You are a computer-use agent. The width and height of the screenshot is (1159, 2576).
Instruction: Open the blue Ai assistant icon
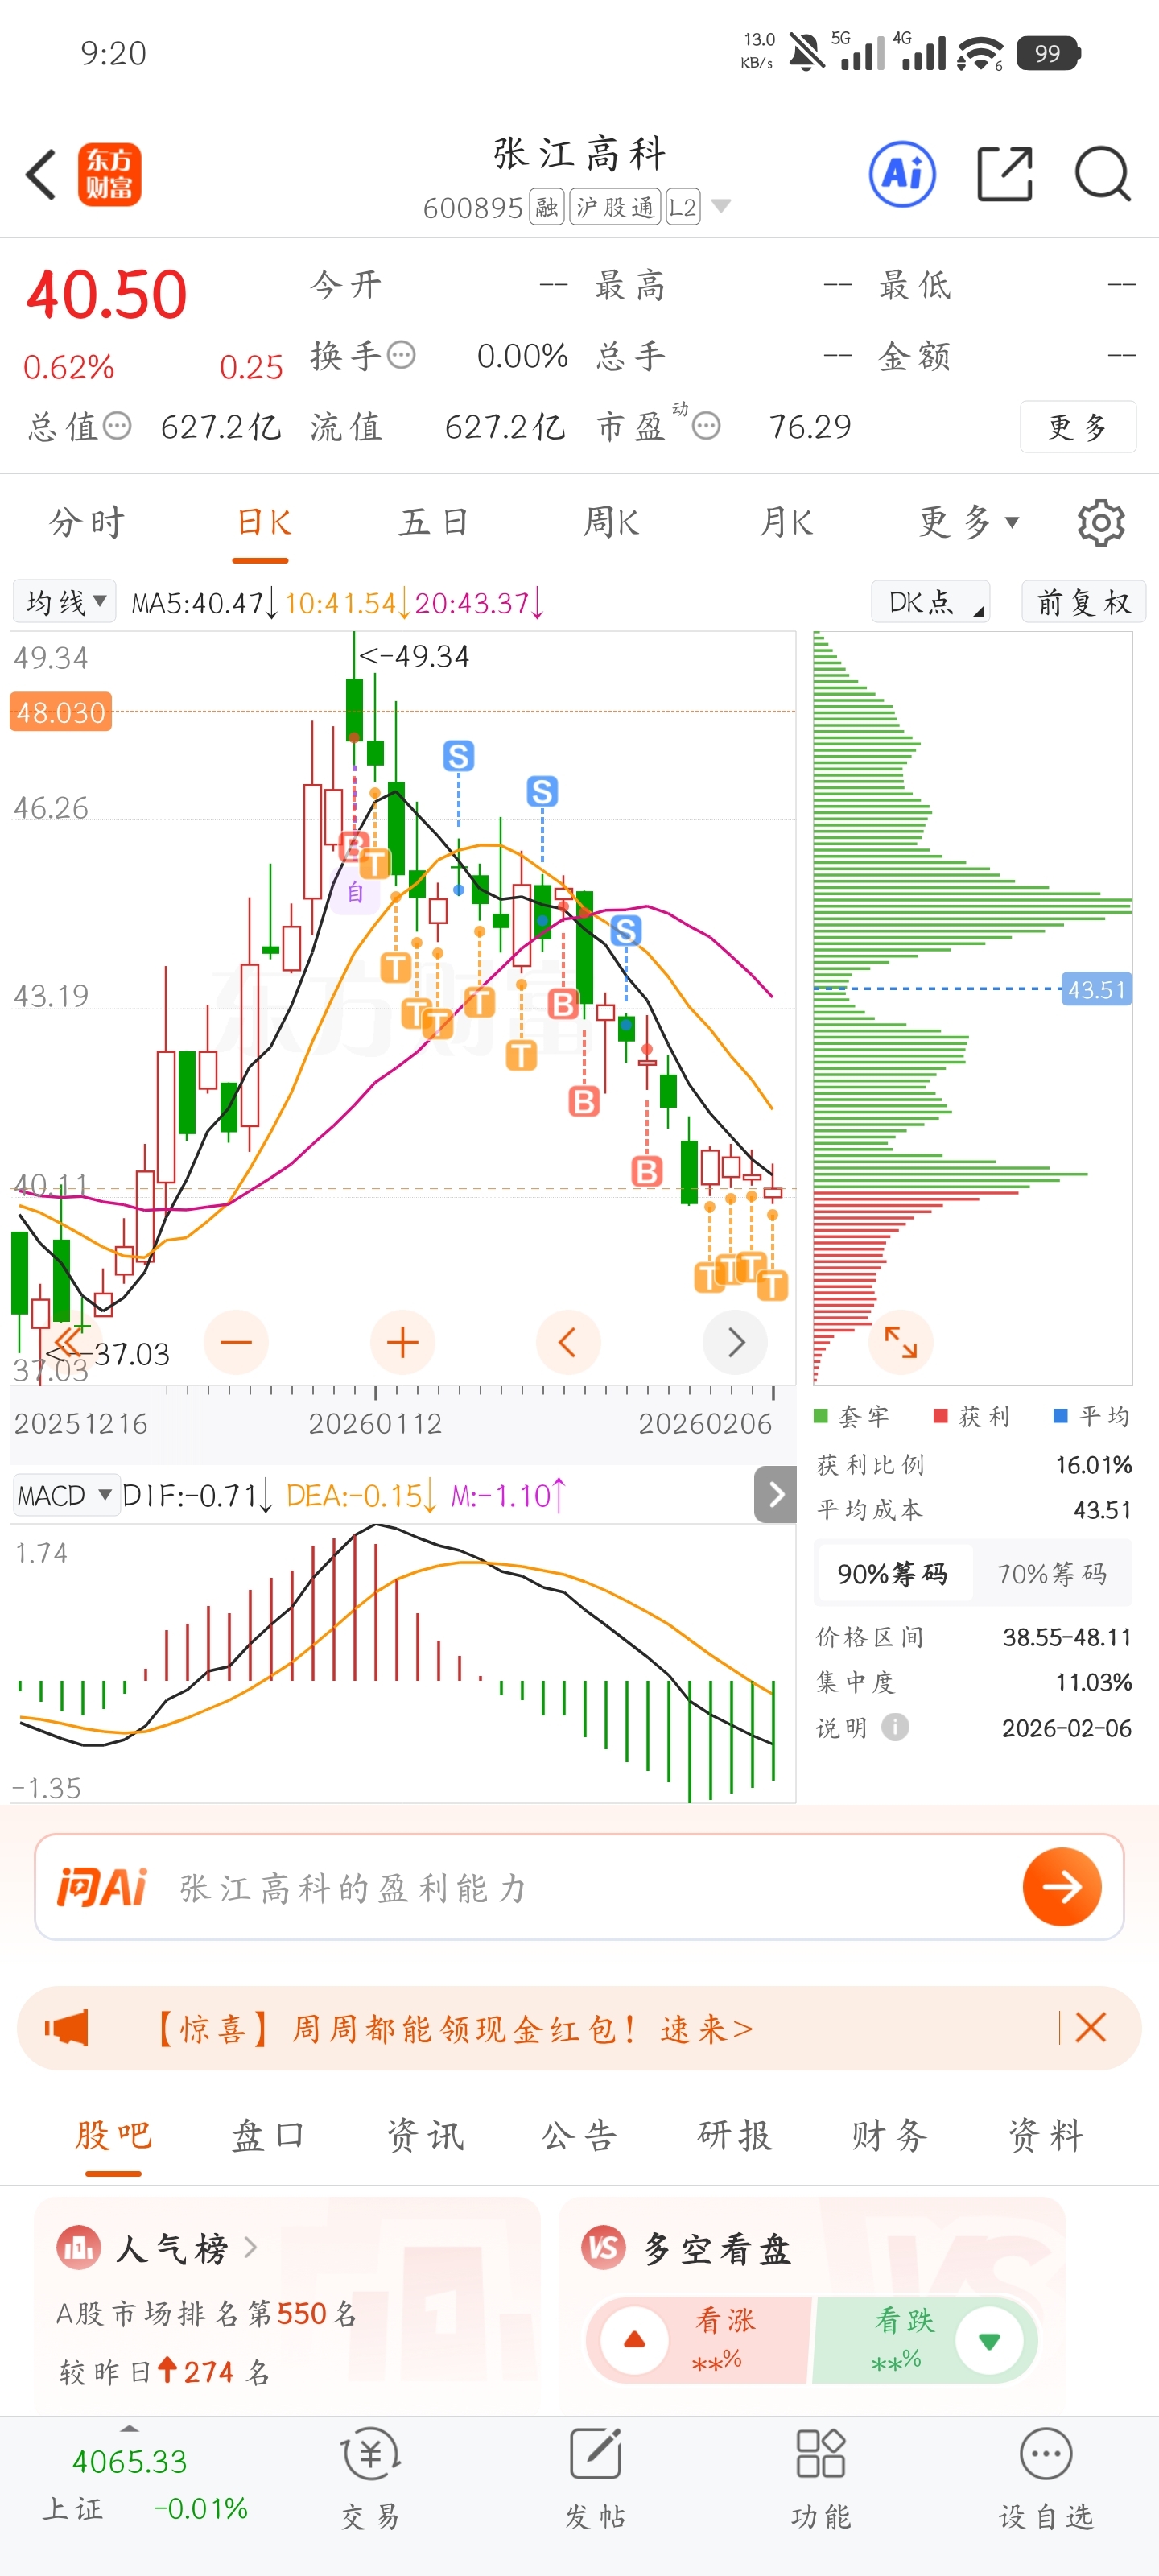902,174
